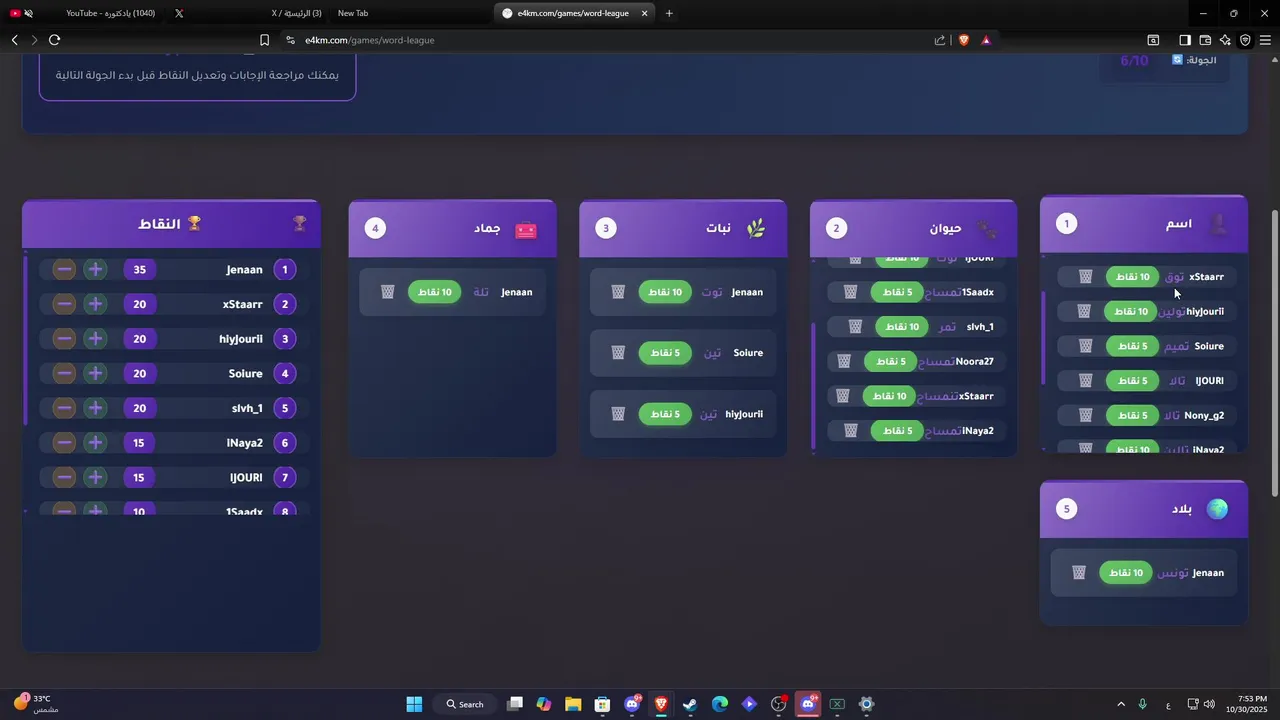
Task: Delete iNaya2's answer in the حيوان column
Action: 851,431
